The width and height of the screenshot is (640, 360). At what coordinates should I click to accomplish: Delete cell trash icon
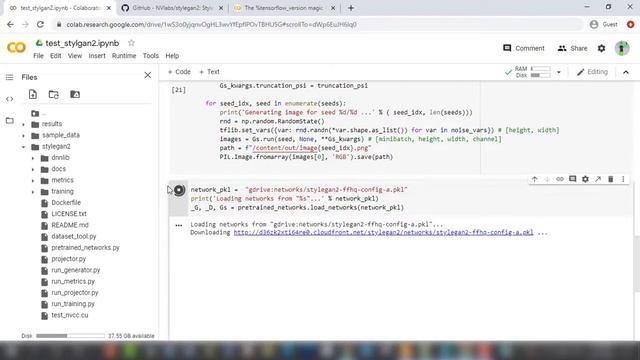coord(611,179)
